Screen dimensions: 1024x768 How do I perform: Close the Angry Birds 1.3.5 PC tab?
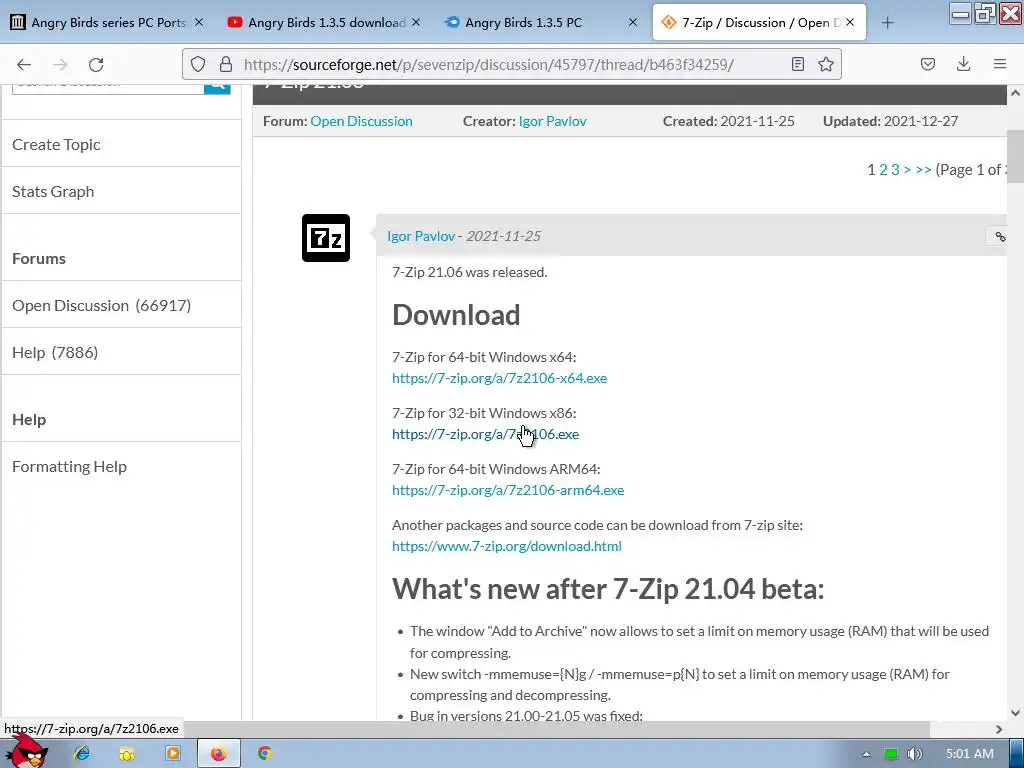click(632, 22)
